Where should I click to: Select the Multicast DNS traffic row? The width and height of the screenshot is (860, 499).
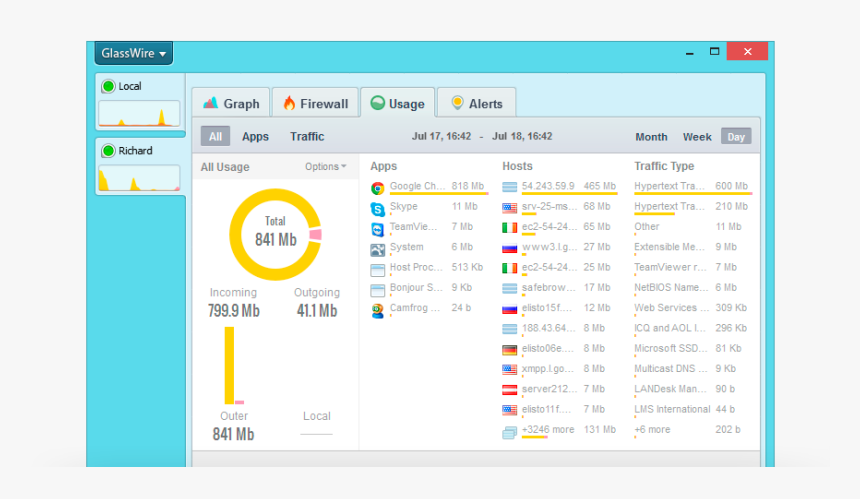tap(692, 370)
